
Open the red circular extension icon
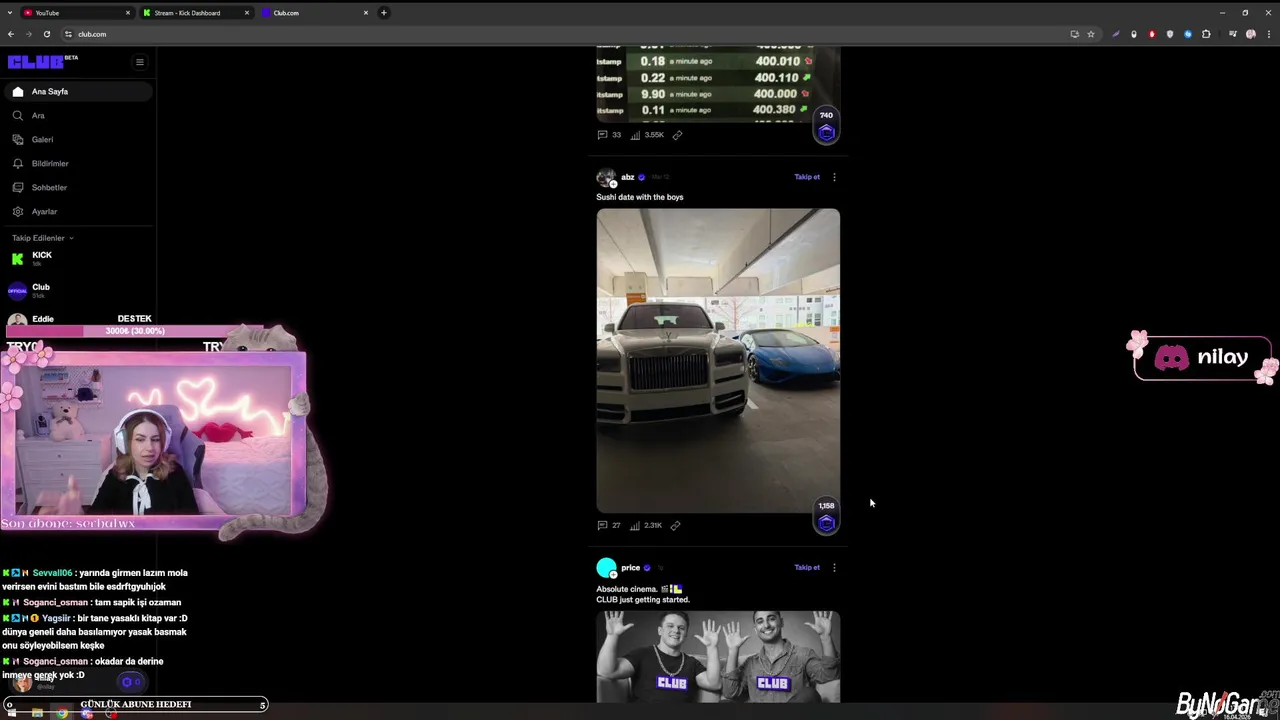pyautogui.click(x=1152, y=34)
